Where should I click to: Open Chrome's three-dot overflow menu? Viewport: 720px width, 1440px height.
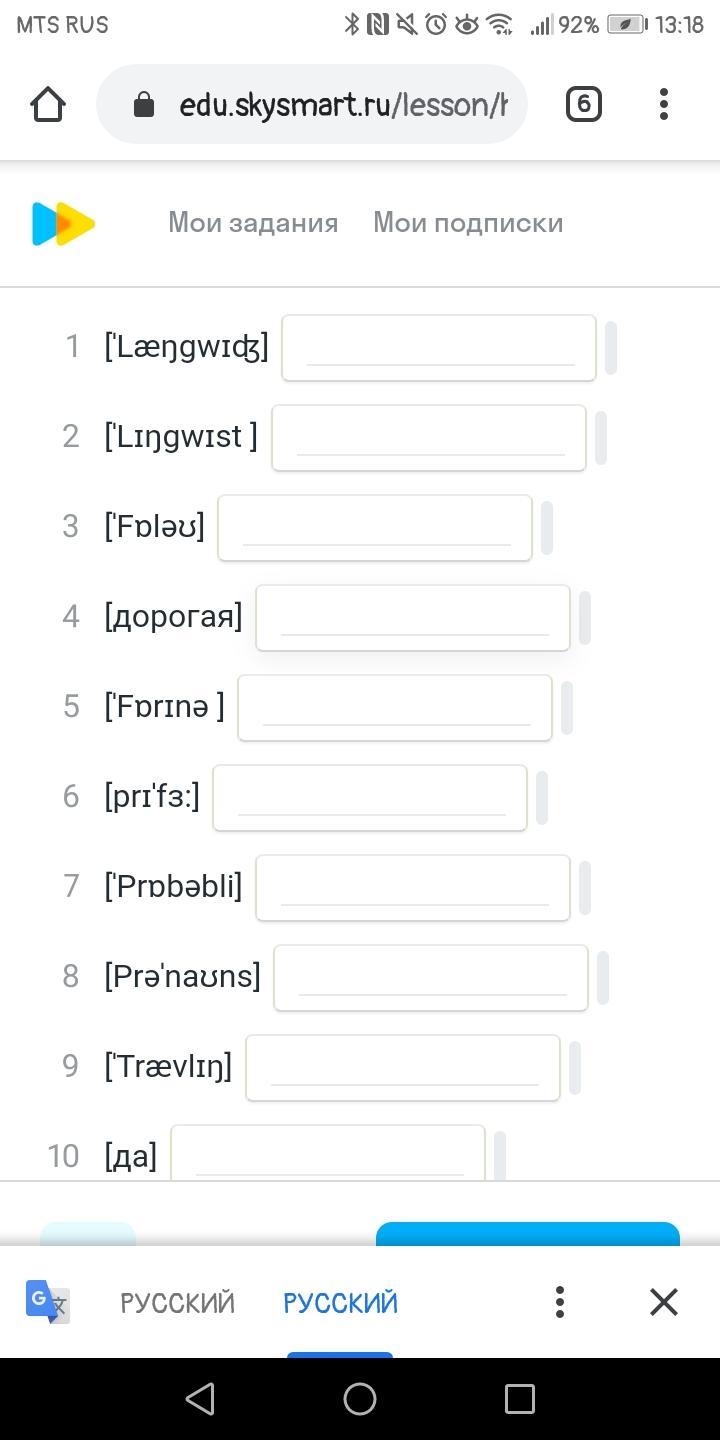click(664, 104)
